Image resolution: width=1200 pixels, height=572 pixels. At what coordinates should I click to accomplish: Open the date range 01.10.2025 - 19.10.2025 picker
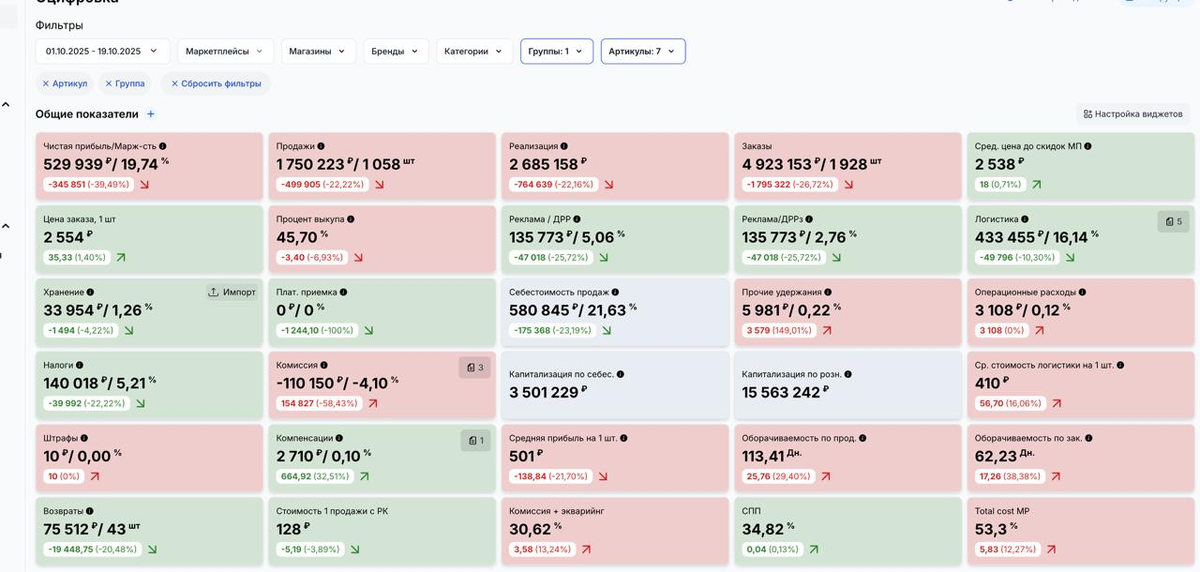pos(103,51)
